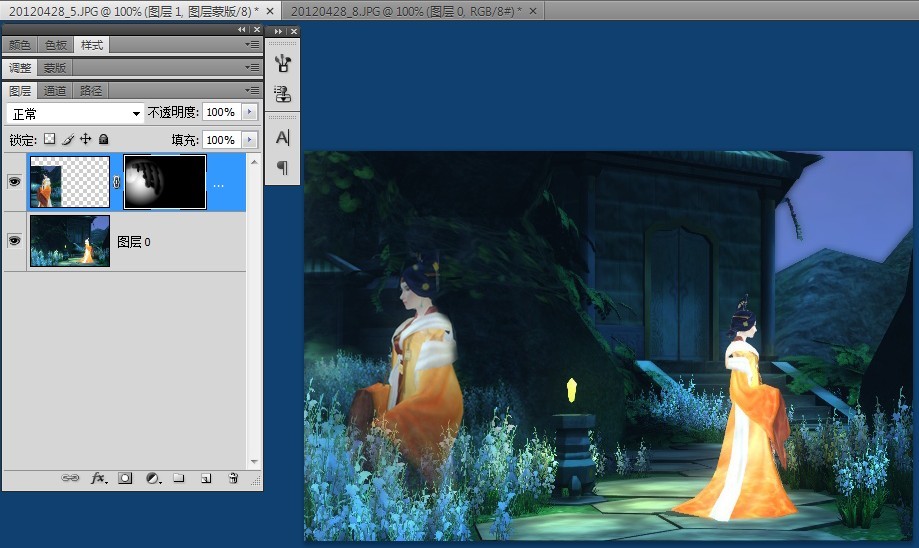Screen dimensions: 919x548
Task: Select the 调整 tab
Action: pos(20,68)
